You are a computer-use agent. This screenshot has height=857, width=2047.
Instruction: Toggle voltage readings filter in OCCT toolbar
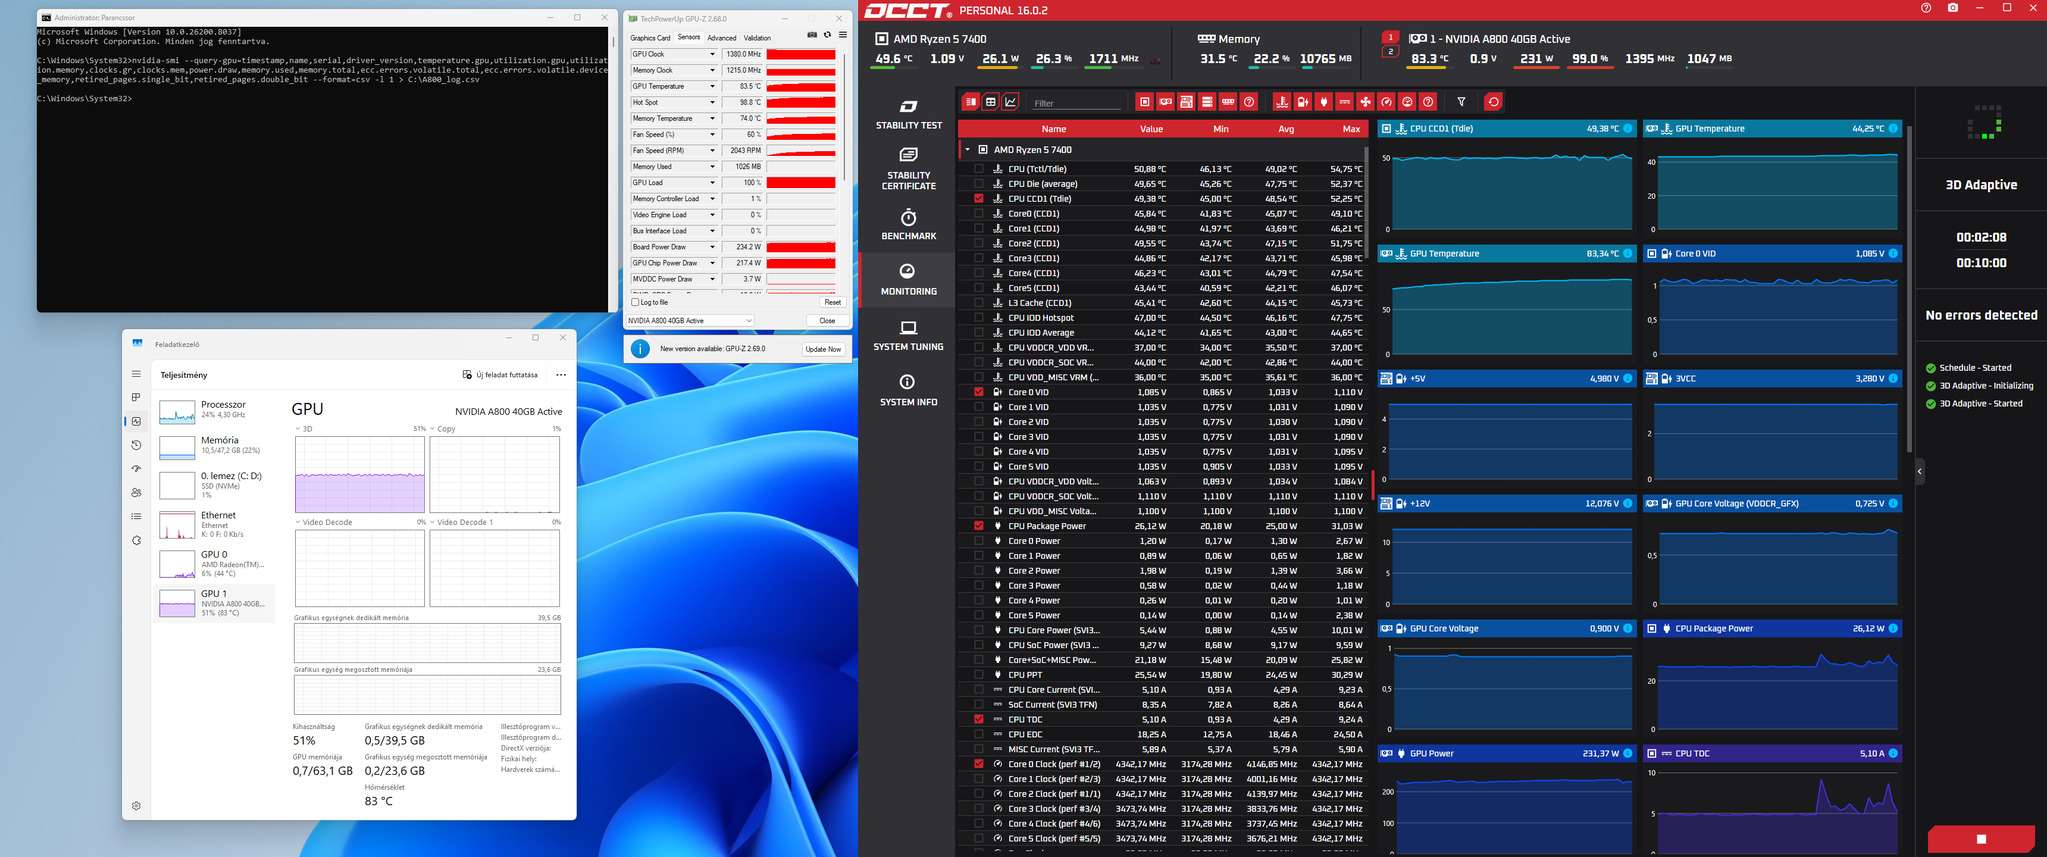click(x=1303, y=102)
